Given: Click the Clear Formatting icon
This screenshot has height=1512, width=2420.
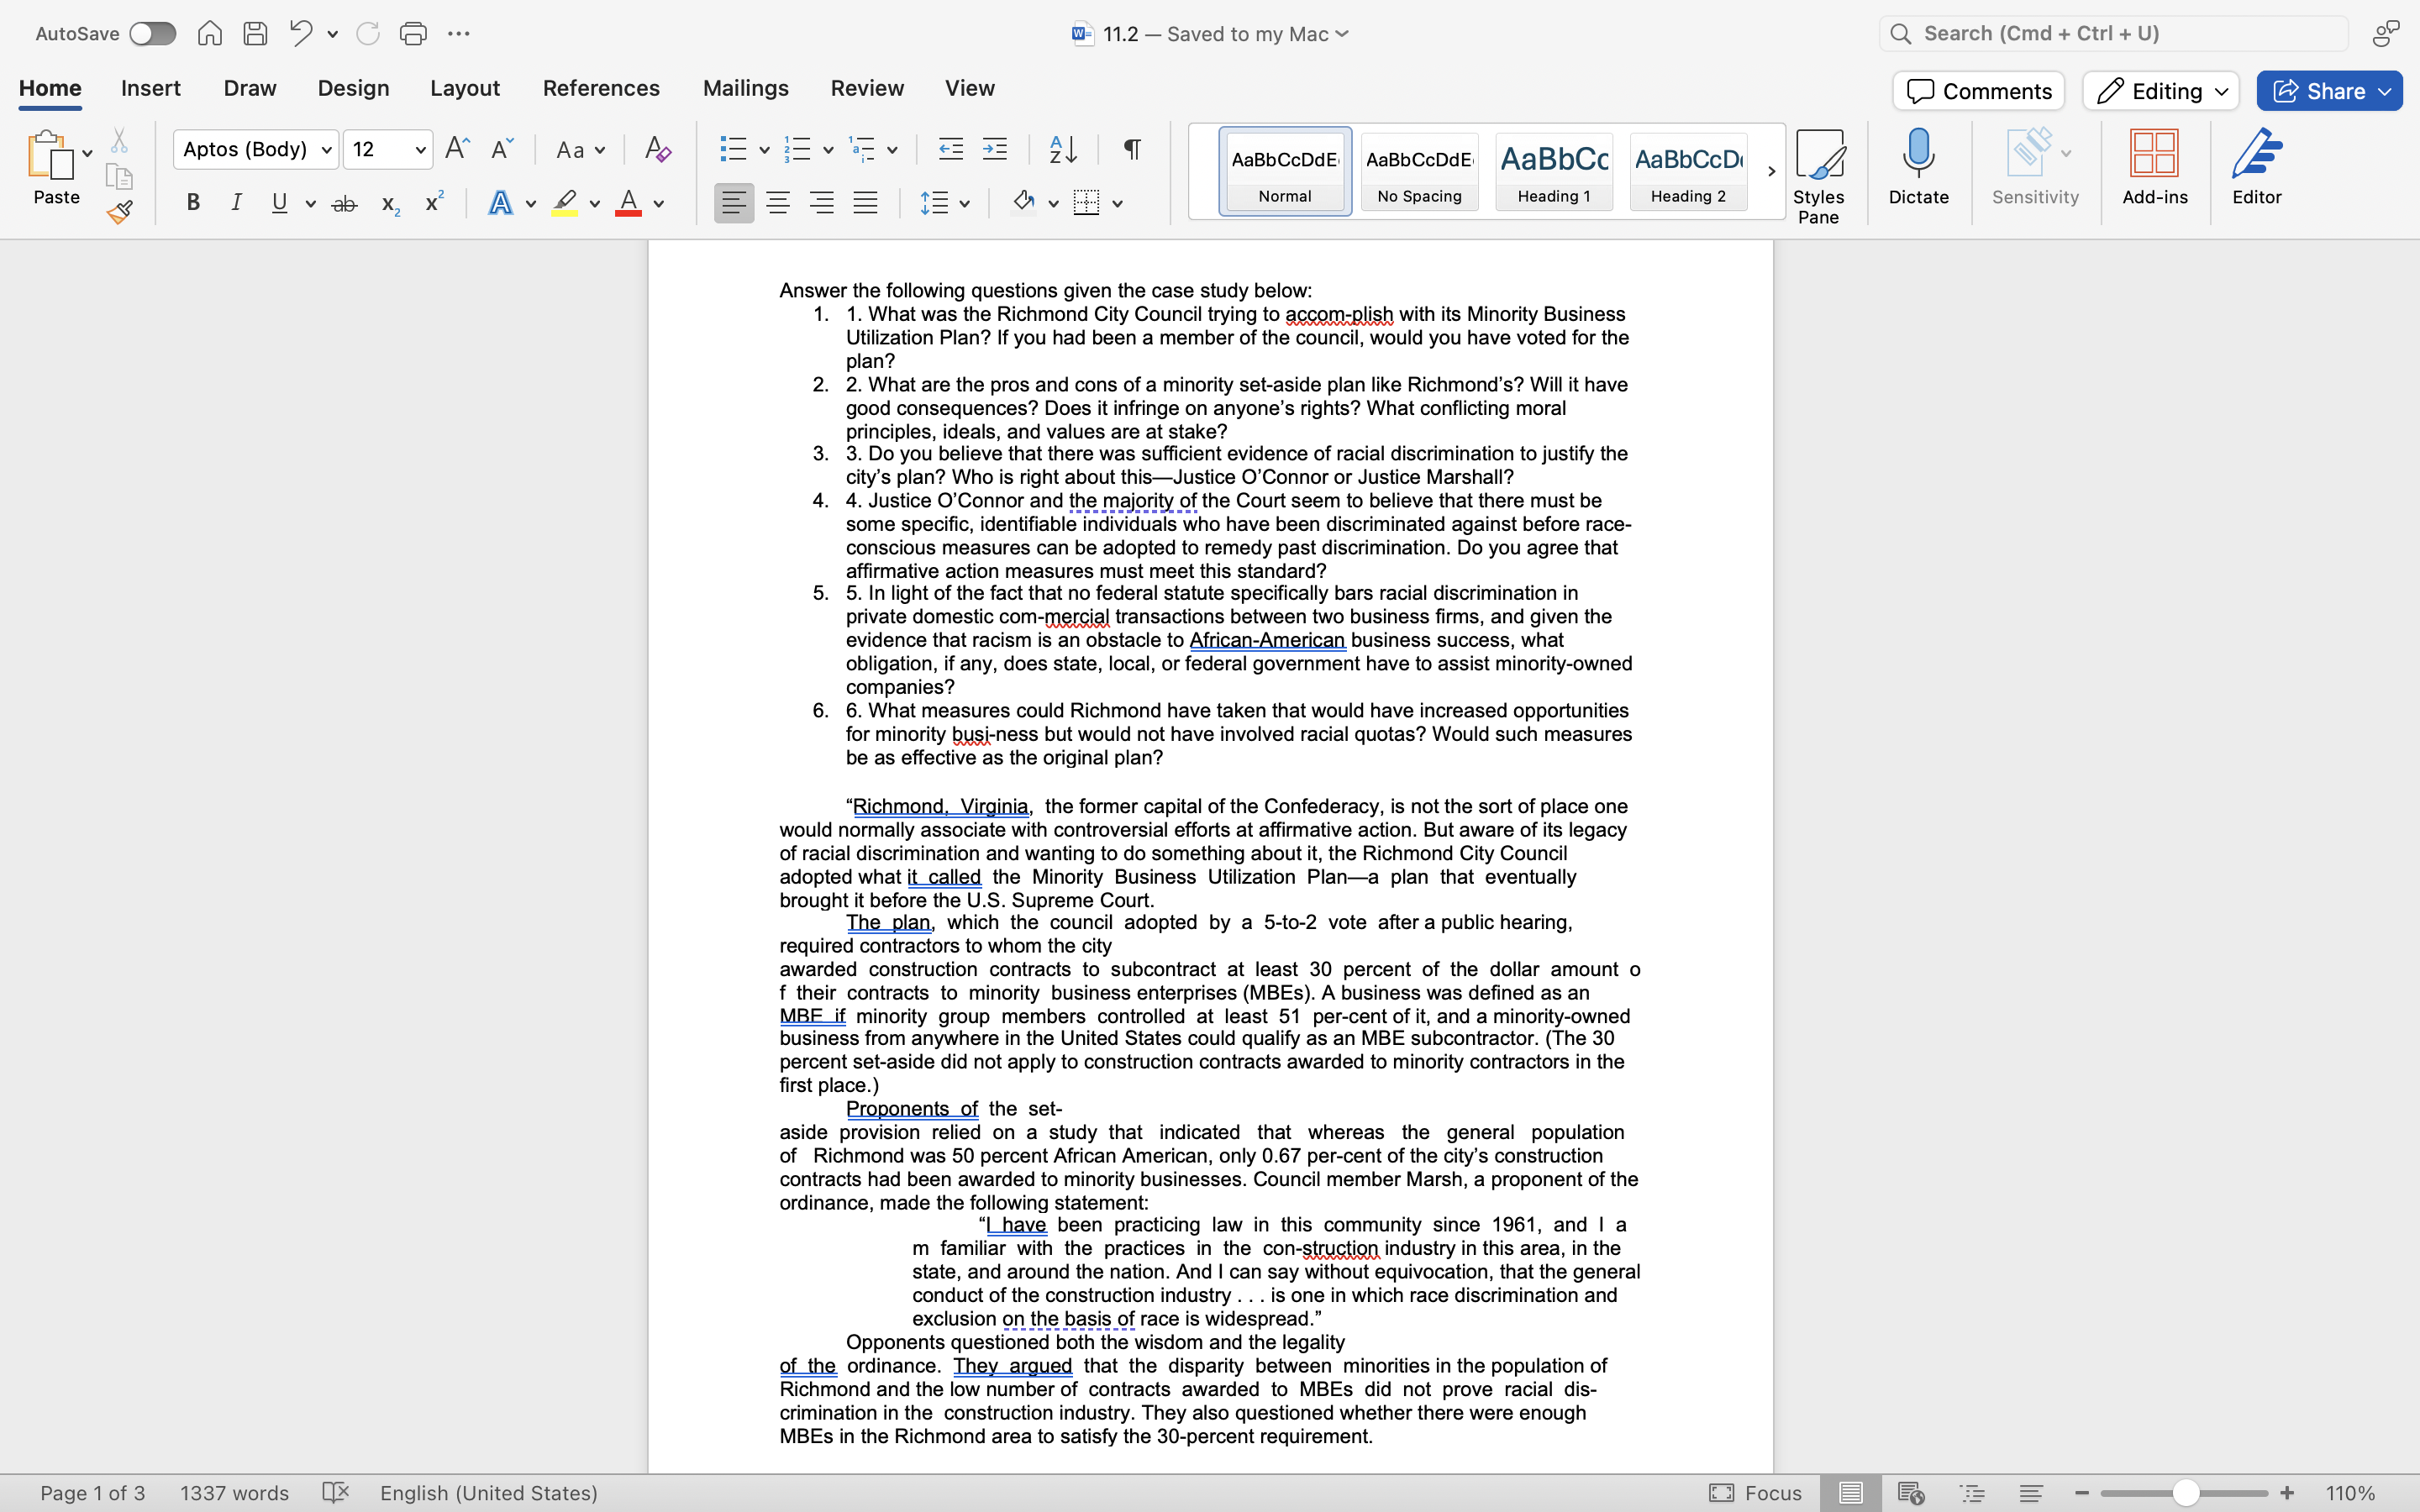Looking at the screenshot, I should (657, 150).
